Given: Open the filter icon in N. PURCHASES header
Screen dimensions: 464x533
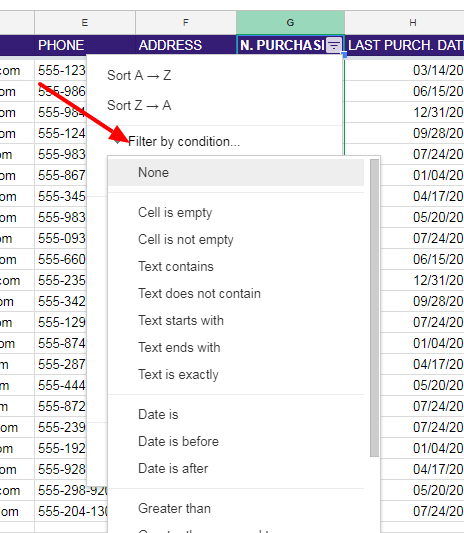Looking at the screenshot, I should pyautogui.click(x=334, y=45).
